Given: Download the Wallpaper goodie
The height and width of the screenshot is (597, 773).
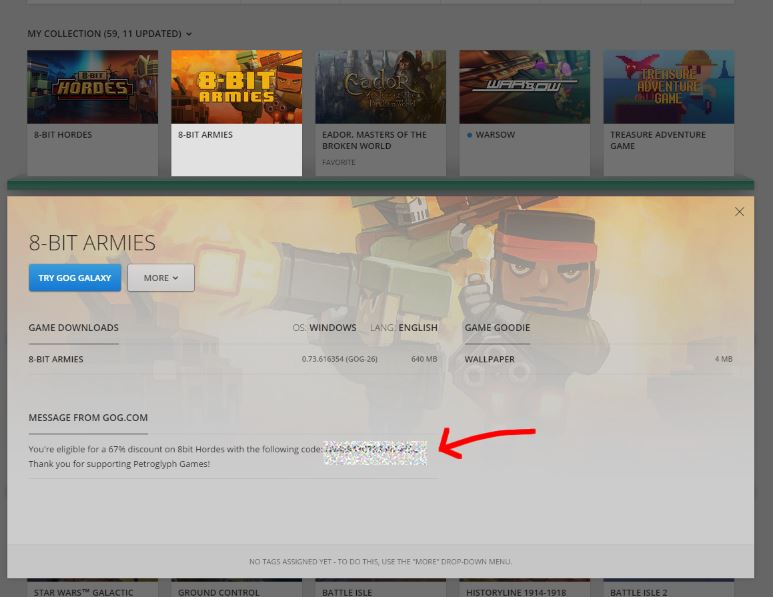Looking at the screenshot, I should pos(598,359).
